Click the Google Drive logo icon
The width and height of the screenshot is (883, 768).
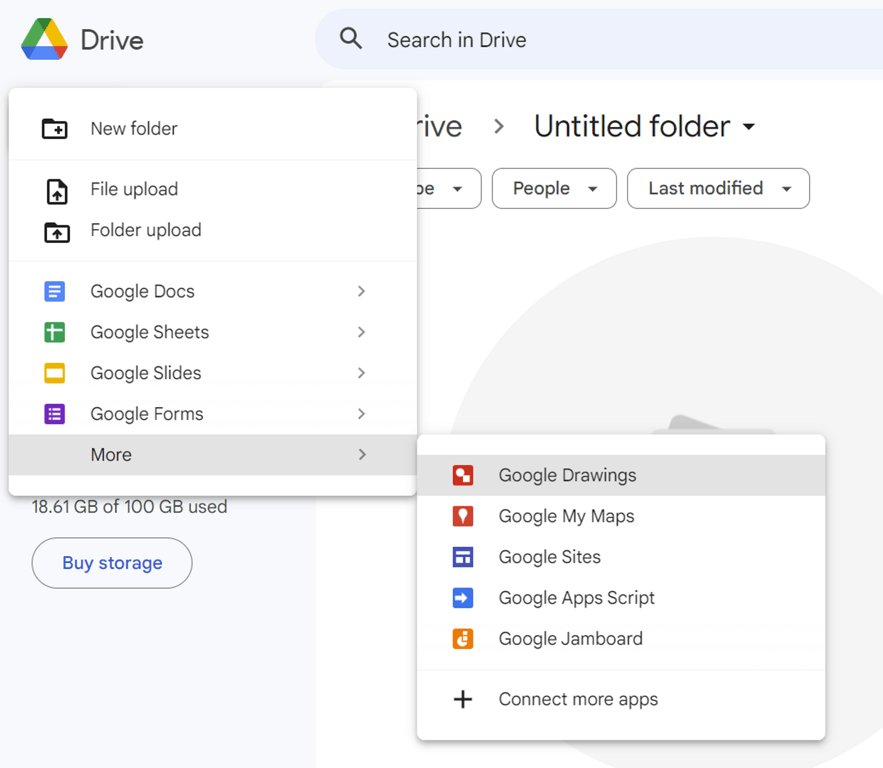tap(44, 39)
